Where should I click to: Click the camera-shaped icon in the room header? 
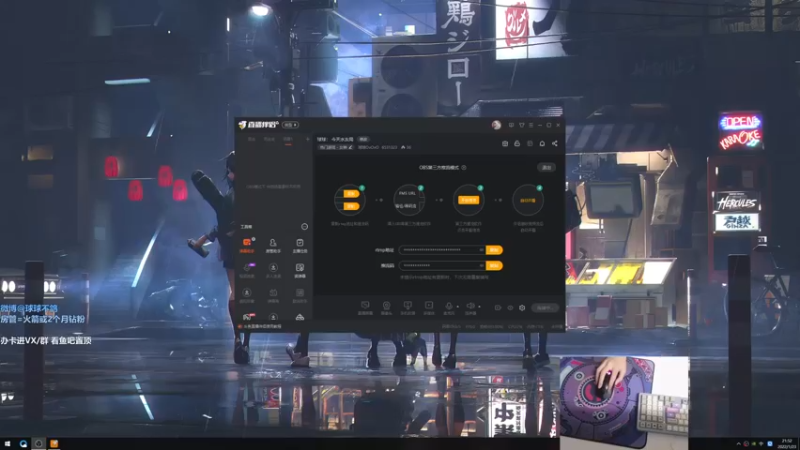click(505, 144)
